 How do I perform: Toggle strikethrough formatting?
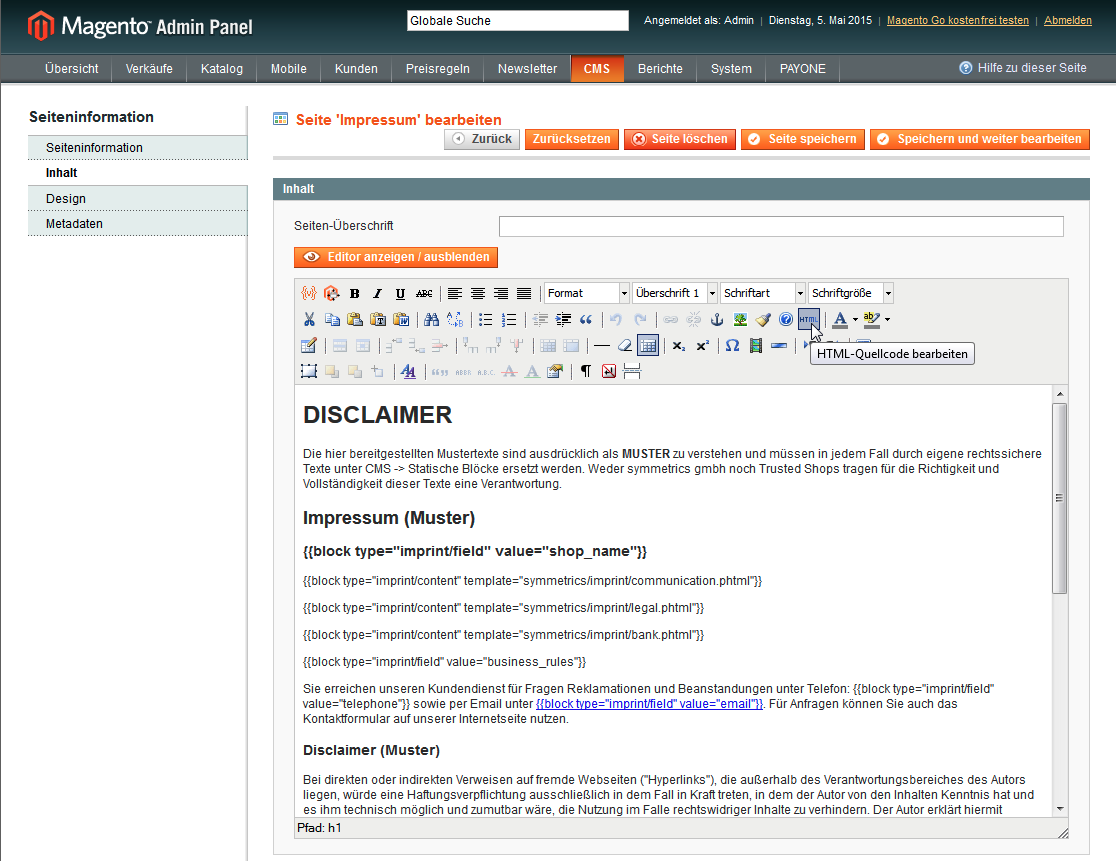tap(423, 293)
